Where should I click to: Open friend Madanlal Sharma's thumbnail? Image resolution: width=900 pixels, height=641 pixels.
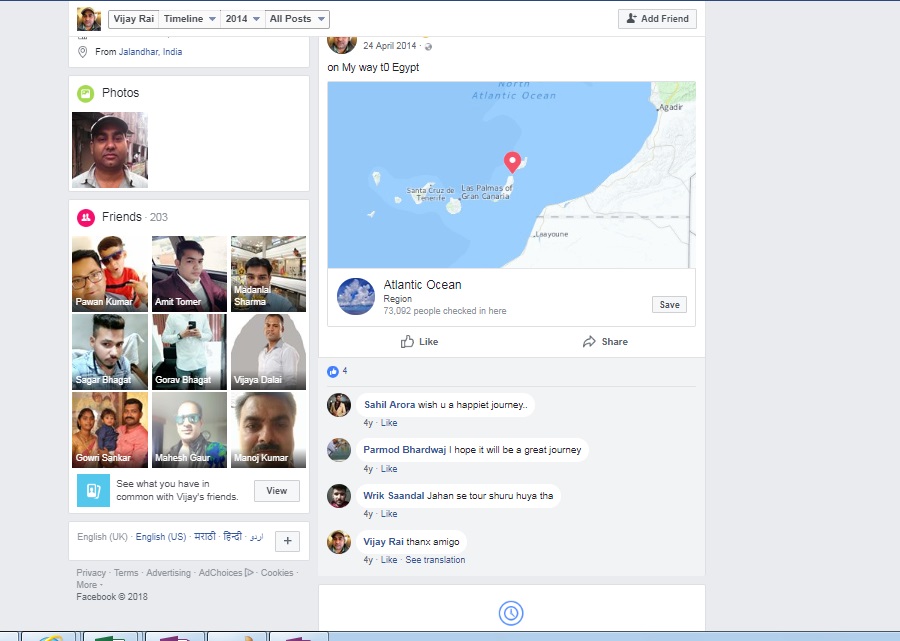click(x=269, y=274)
